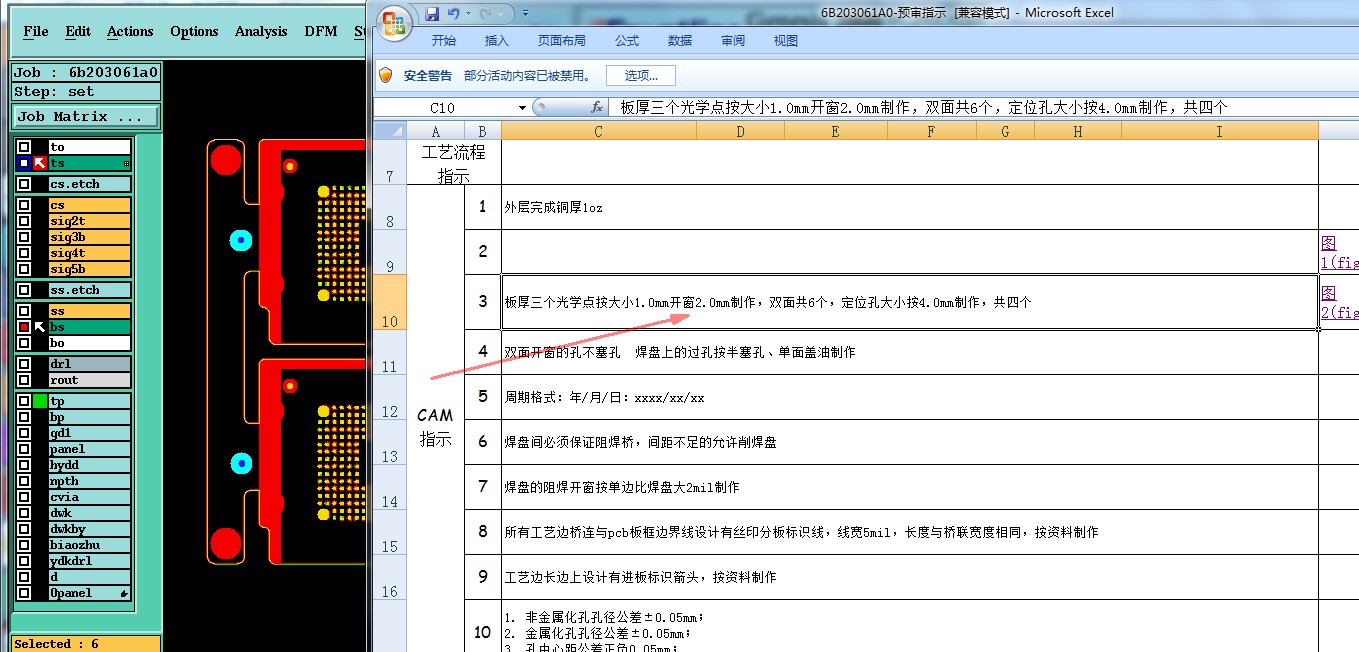Click the Selected : 6 status entry
Screen dimensions: 1359x652
point(86,643)
